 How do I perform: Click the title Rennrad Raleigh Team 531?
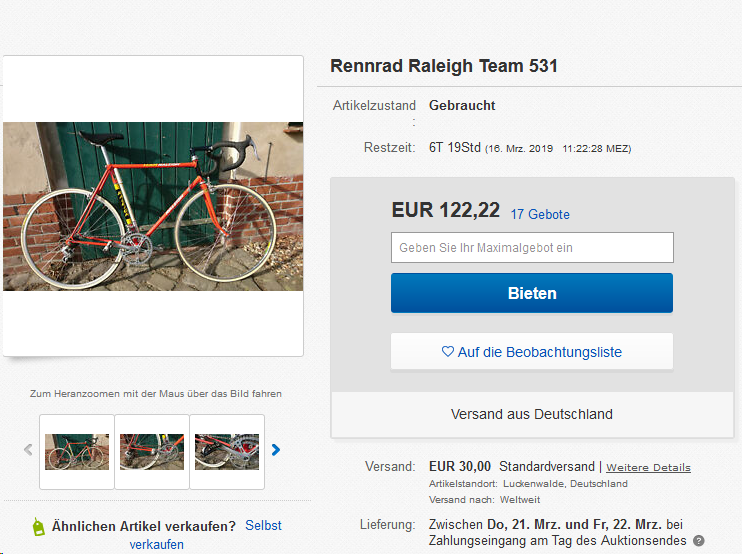click(444, 67)
